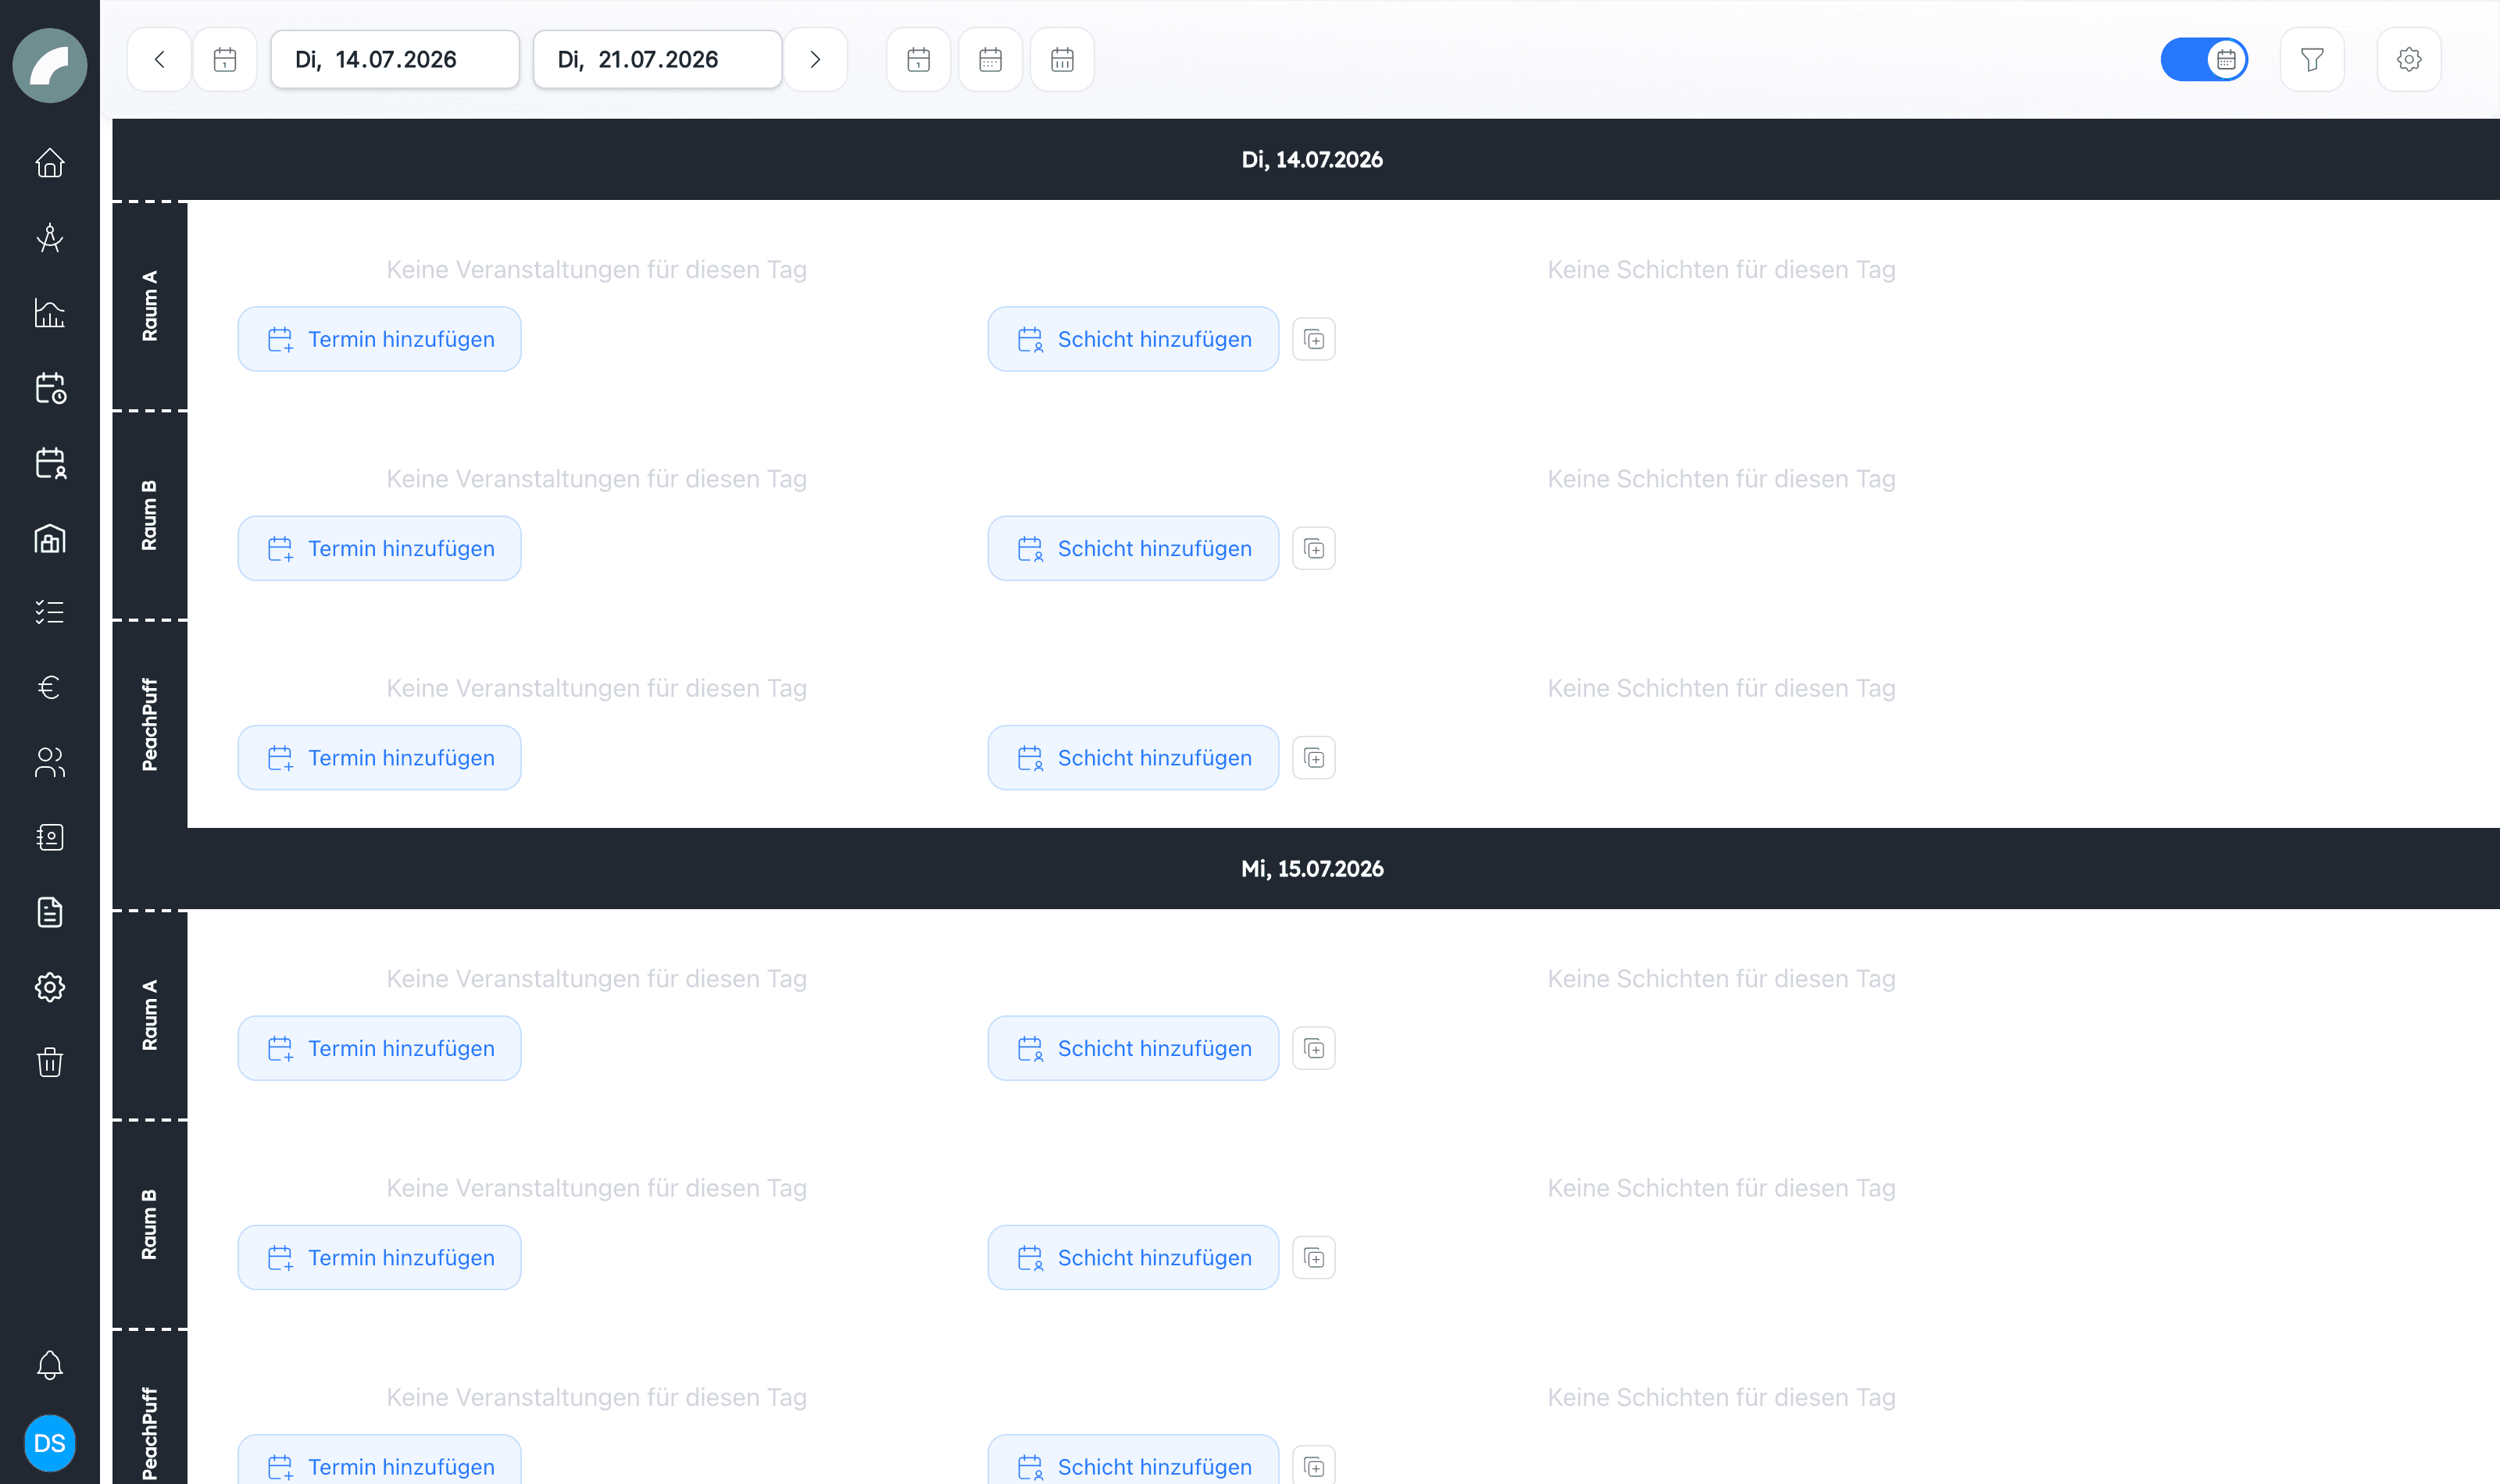
Task: Go to the previous date range
Action: coord(159,60)
